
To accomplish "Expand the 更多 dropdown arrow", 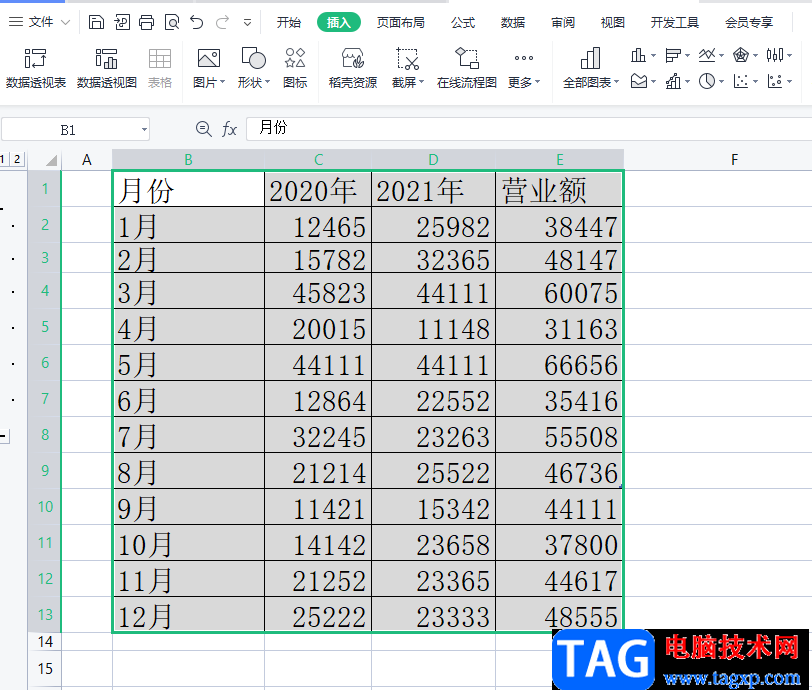I will pyautogui.click(x=538, y=82).
